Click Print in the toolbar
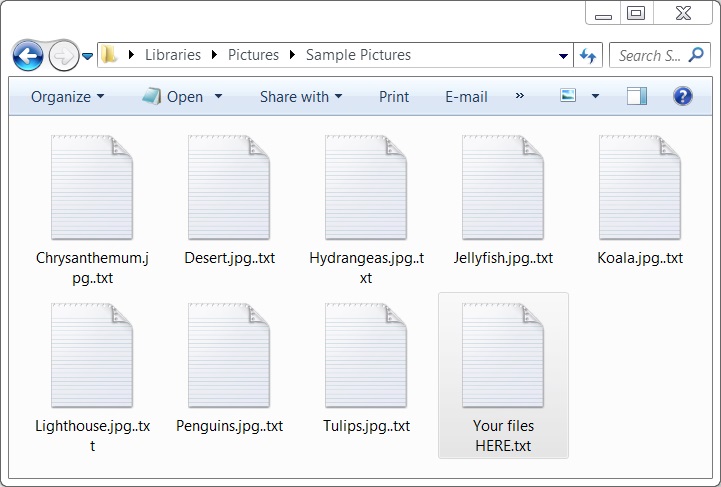721x487 pixels. (x=394, y=97)
